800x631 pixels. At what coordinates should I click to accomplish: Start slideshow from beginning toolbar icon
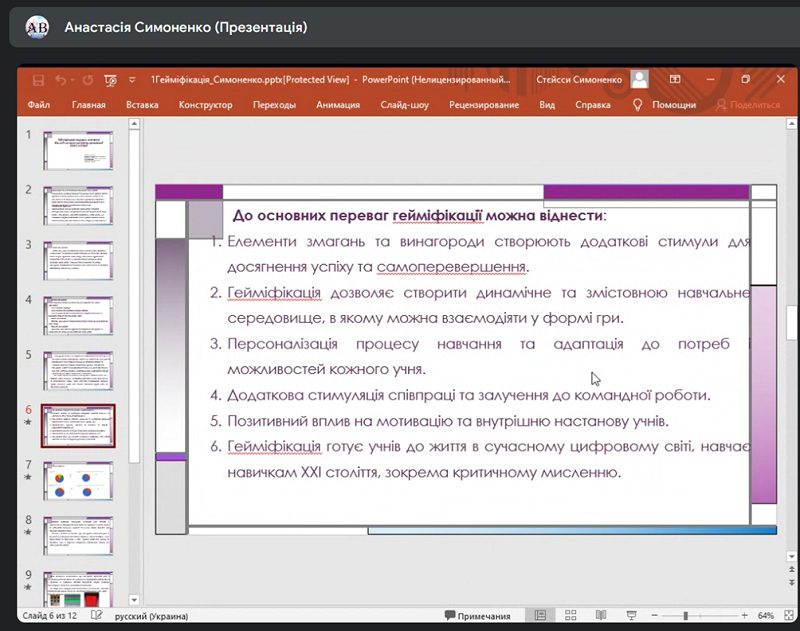[110, 80]
